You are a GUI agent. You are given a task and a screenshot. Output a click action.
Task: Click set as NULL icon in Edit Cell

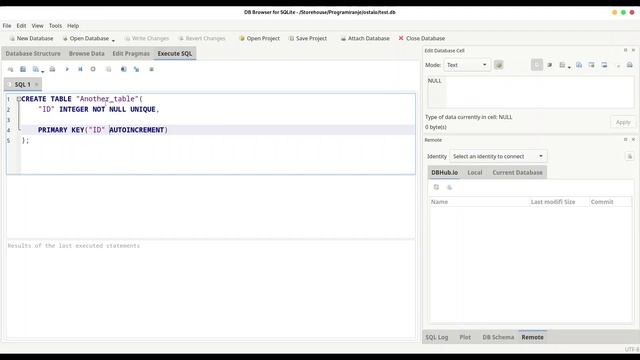pyautogui.click(x=604, y=65)
